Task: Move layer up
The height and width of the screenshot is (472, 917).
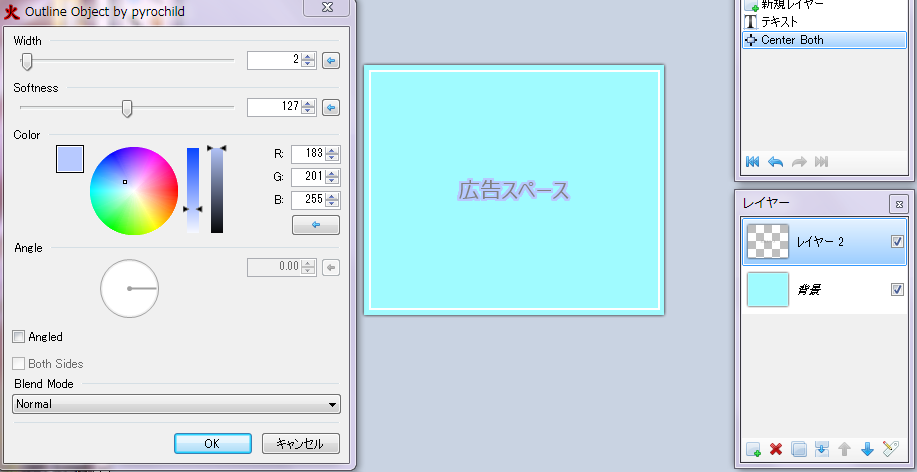Action: coord(844,449)
